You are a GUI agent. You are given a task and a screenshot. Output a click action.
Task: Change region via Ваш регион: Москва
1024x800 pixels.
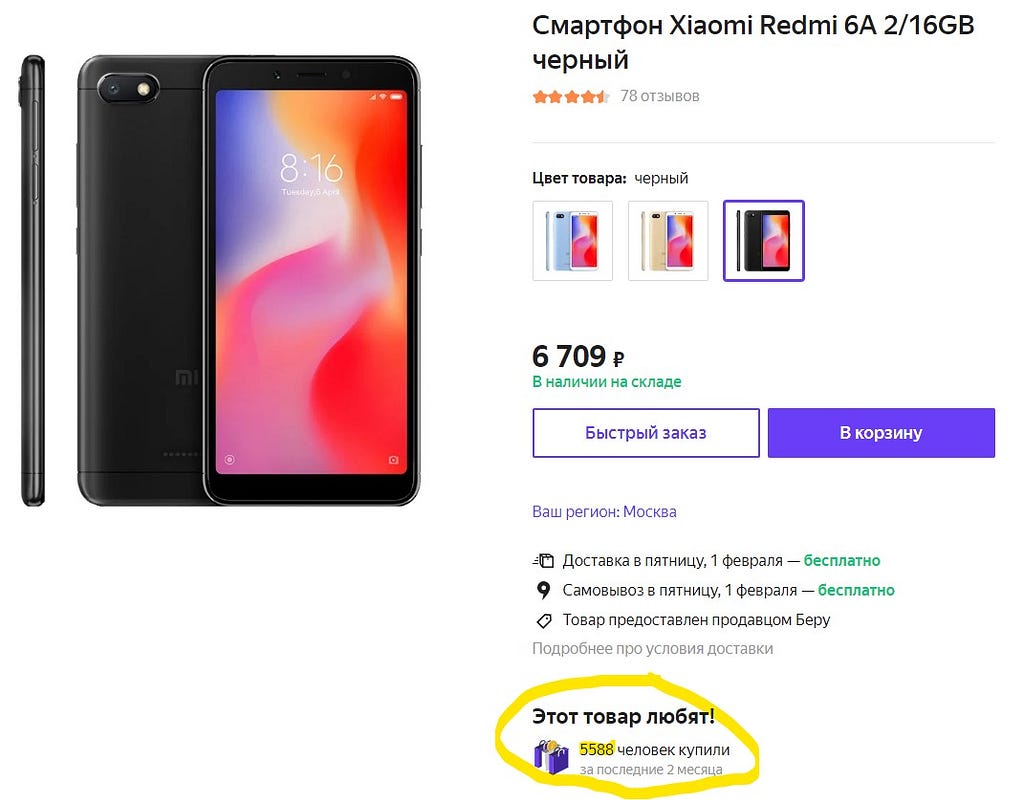604,511
